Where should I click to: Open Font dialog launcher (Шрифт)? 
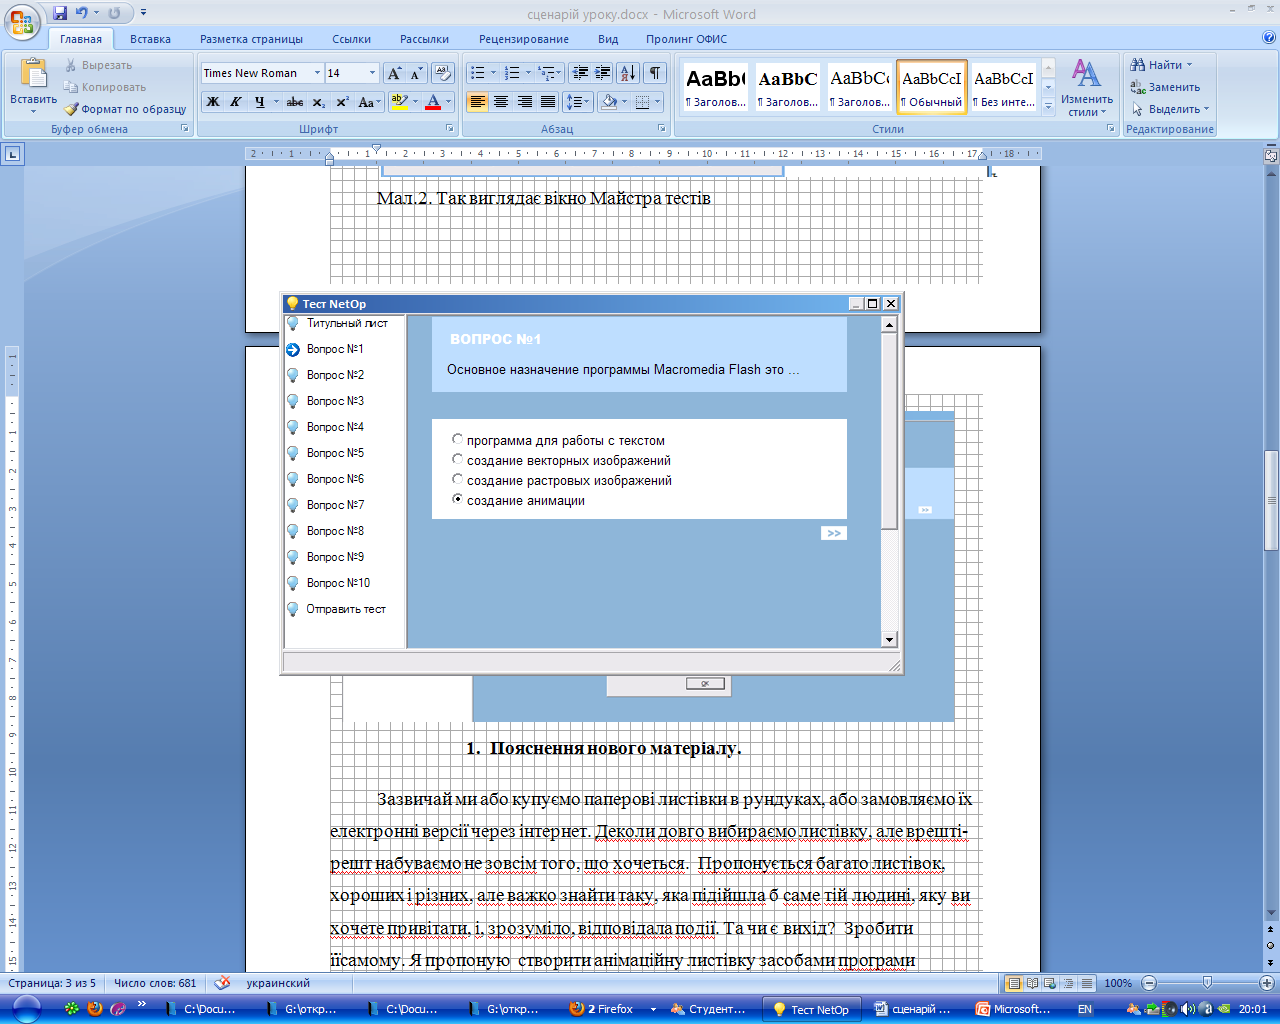pos(449,129)
